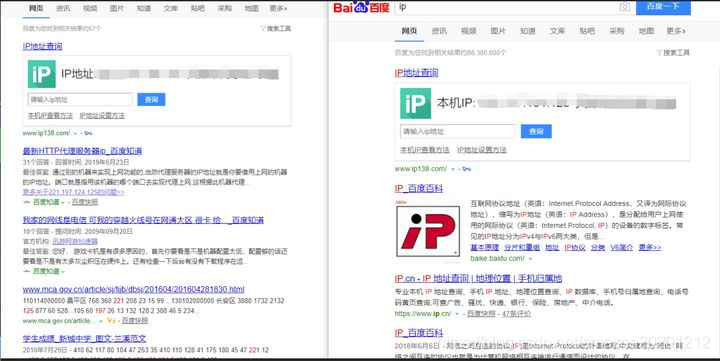Click 查询 button in right window IP widget
720x361 pixels.
pyautogui.click(x=536, y=131)
